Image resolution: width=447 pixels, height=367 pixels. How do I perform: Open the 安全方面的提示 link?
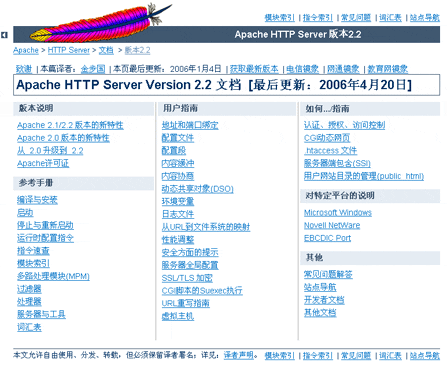(x=190, y=252)
